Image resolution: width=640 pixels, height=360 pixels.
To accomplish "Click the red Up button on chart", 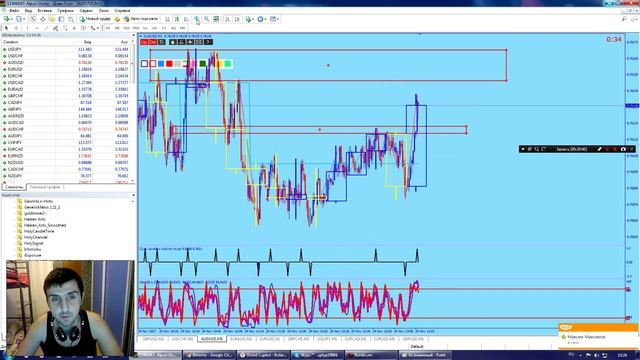I will (x=144, y=42).
